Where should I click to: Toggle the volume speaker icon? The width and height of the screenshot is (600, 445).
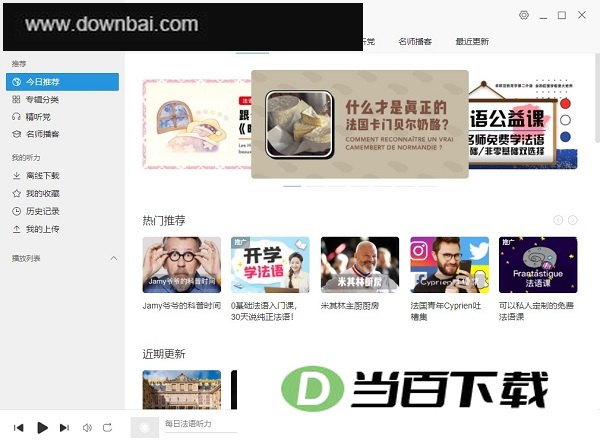[87, 427]
